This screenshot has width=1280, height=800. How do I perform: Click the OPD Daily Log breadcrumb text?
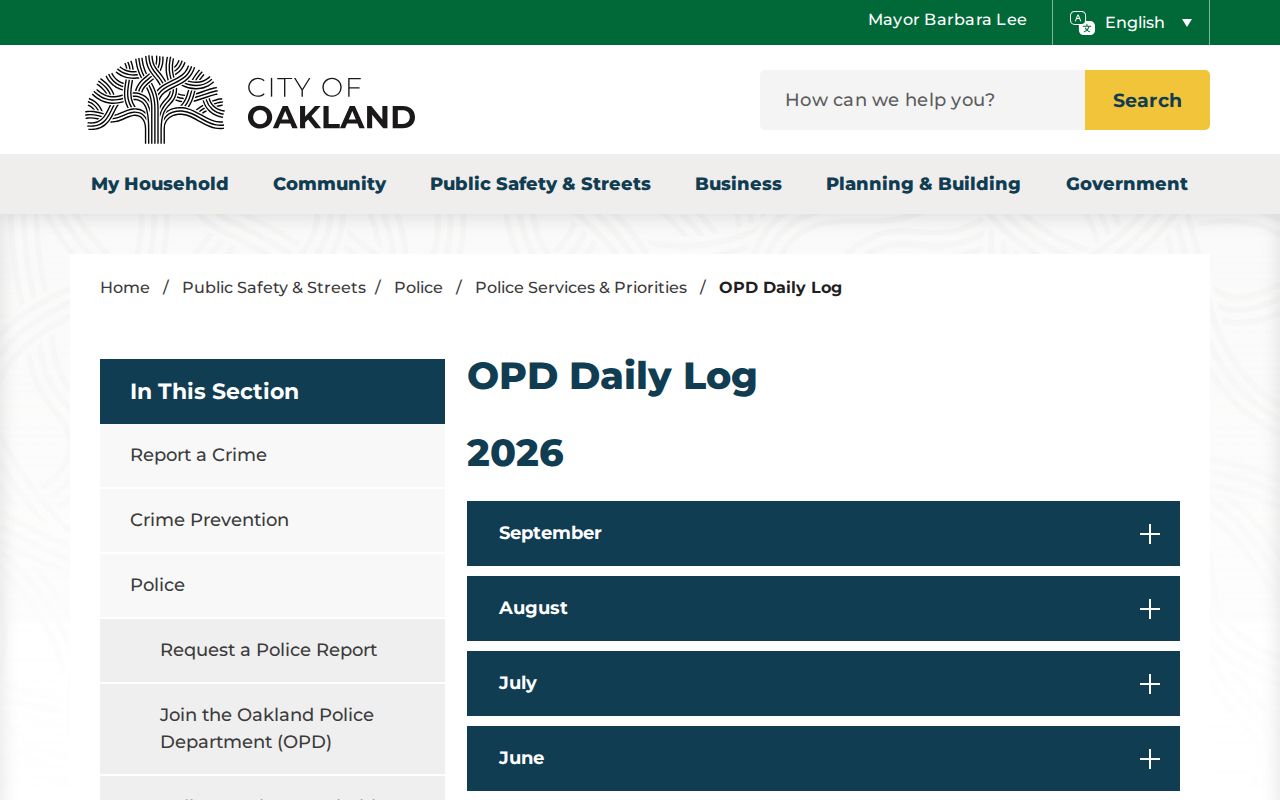coord(780,288)
